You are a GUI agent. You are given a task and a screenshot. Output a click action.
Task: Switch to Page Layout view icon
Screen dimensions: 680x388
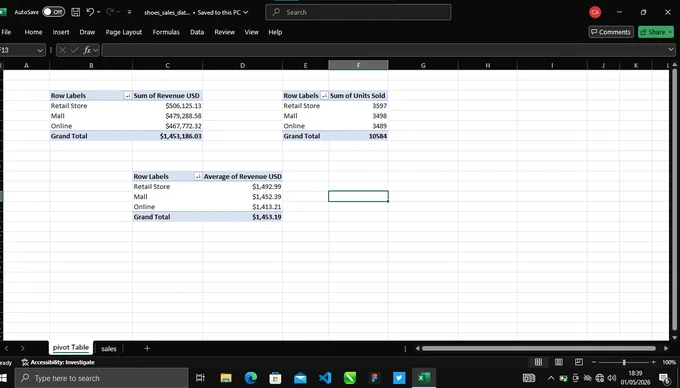click(x=559, y=362)
